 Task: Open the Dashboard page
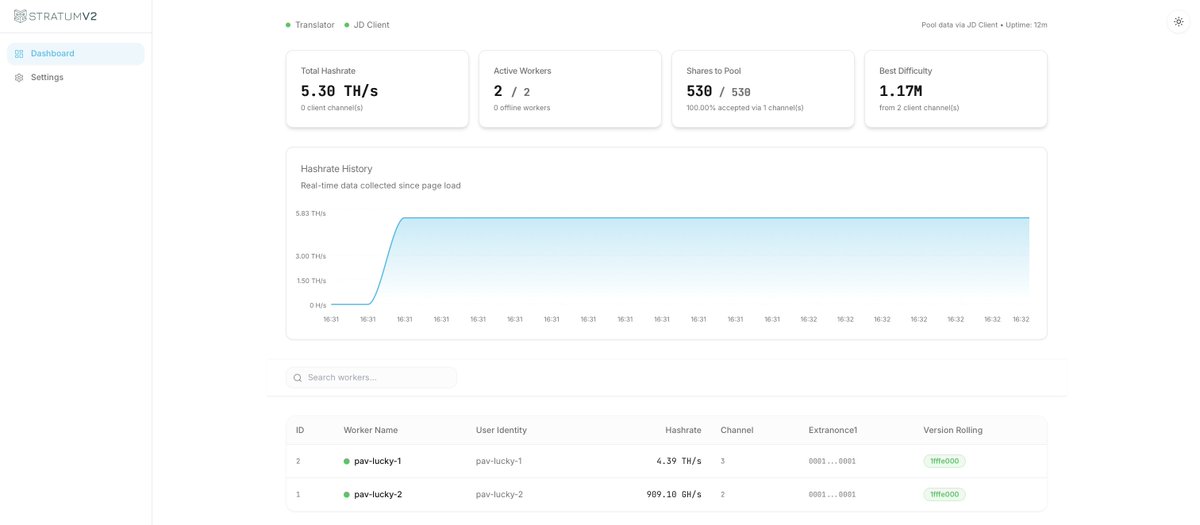click(x=76, y=54)
